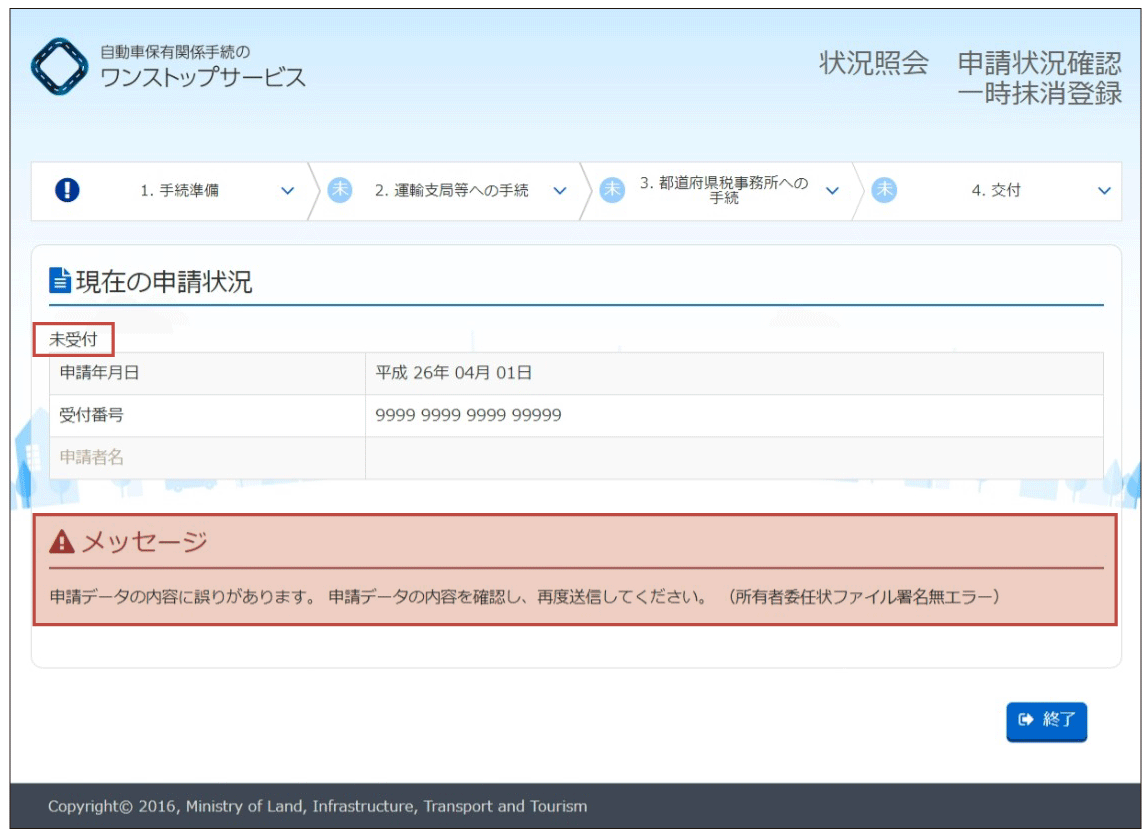Select the 3. 都道府県税事務所への手続 step tab
Screen dimensions: 1148x836
pyautogui.click(x=720, y=191)
